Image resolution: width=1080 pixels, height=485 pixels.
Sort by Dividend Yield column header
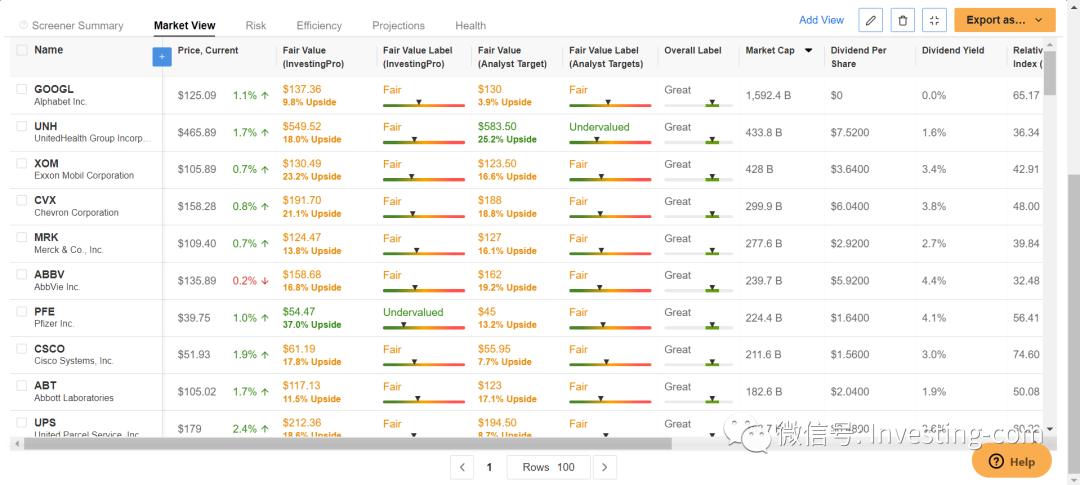(x=953, y=50)
